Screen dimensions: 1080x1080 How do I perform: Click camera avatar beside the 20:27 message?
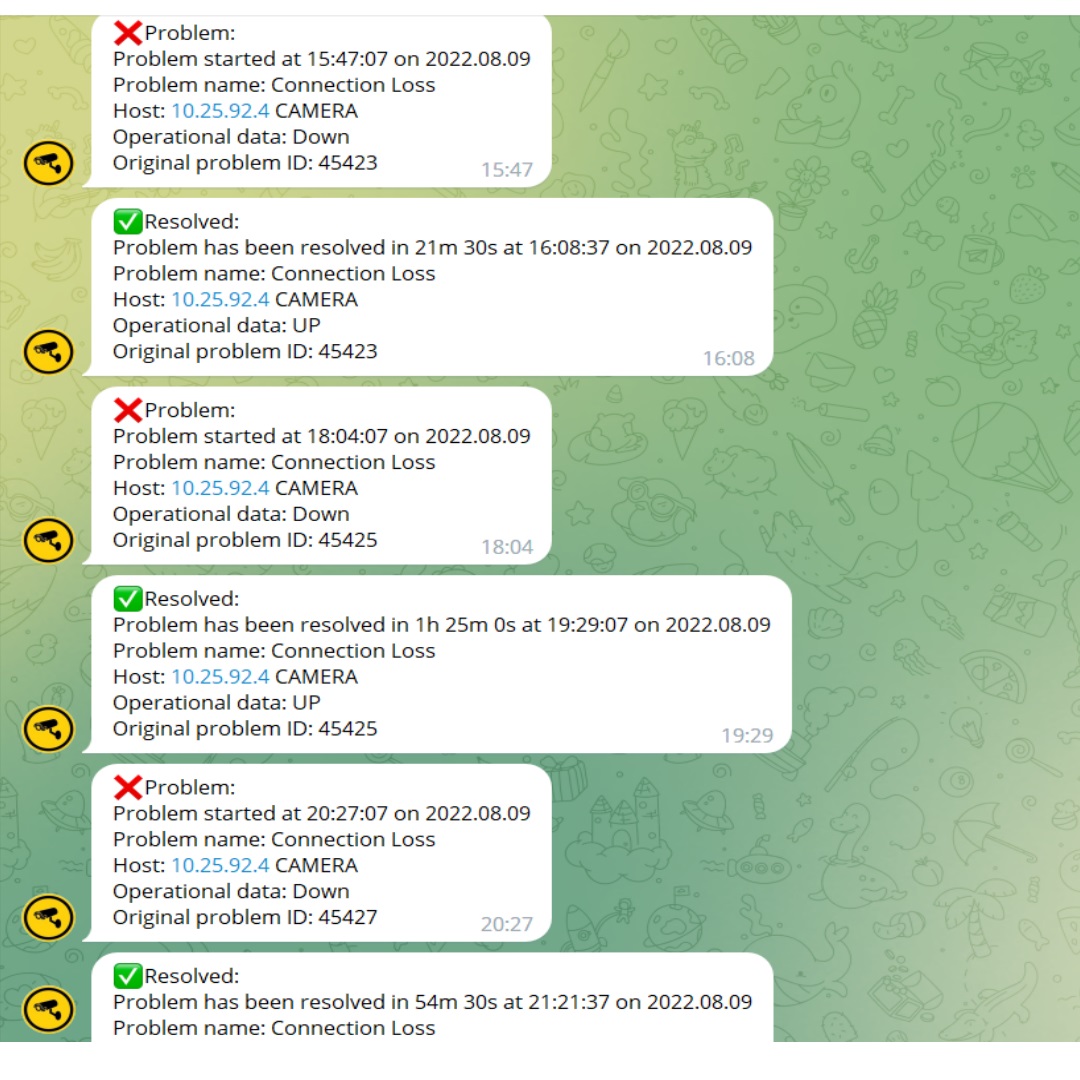pyautogui.click(x=48, y=917)
